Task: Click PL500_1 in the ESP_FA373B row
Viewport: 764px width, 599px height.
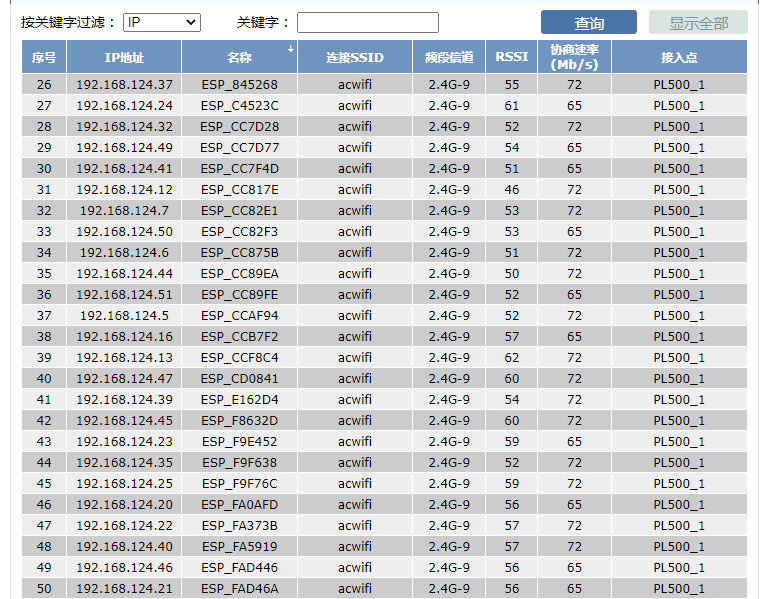Action: (679, 526)
